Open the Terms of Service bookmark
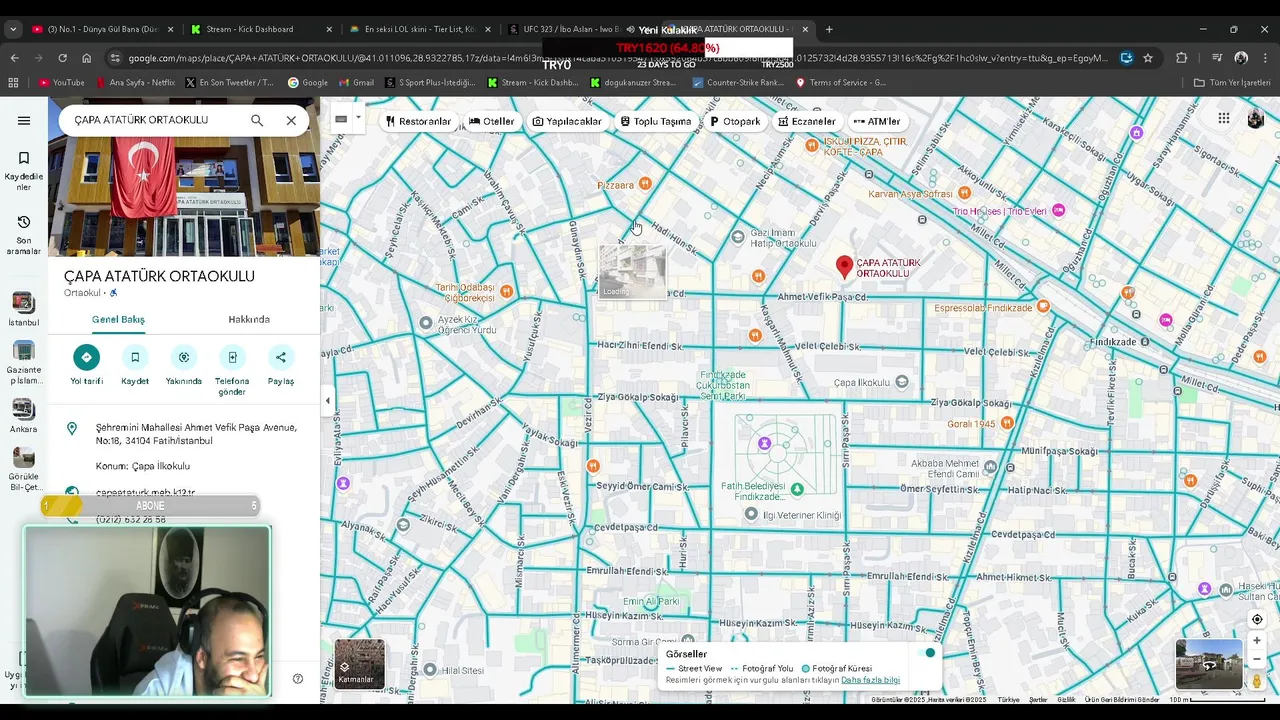 click(x=840, y=83)
